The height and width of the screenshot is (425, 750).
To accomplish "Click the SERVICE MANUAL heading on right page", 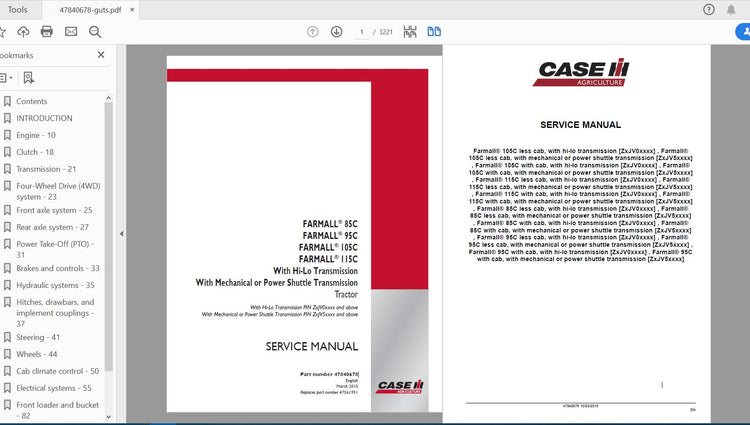I will 580,125.
